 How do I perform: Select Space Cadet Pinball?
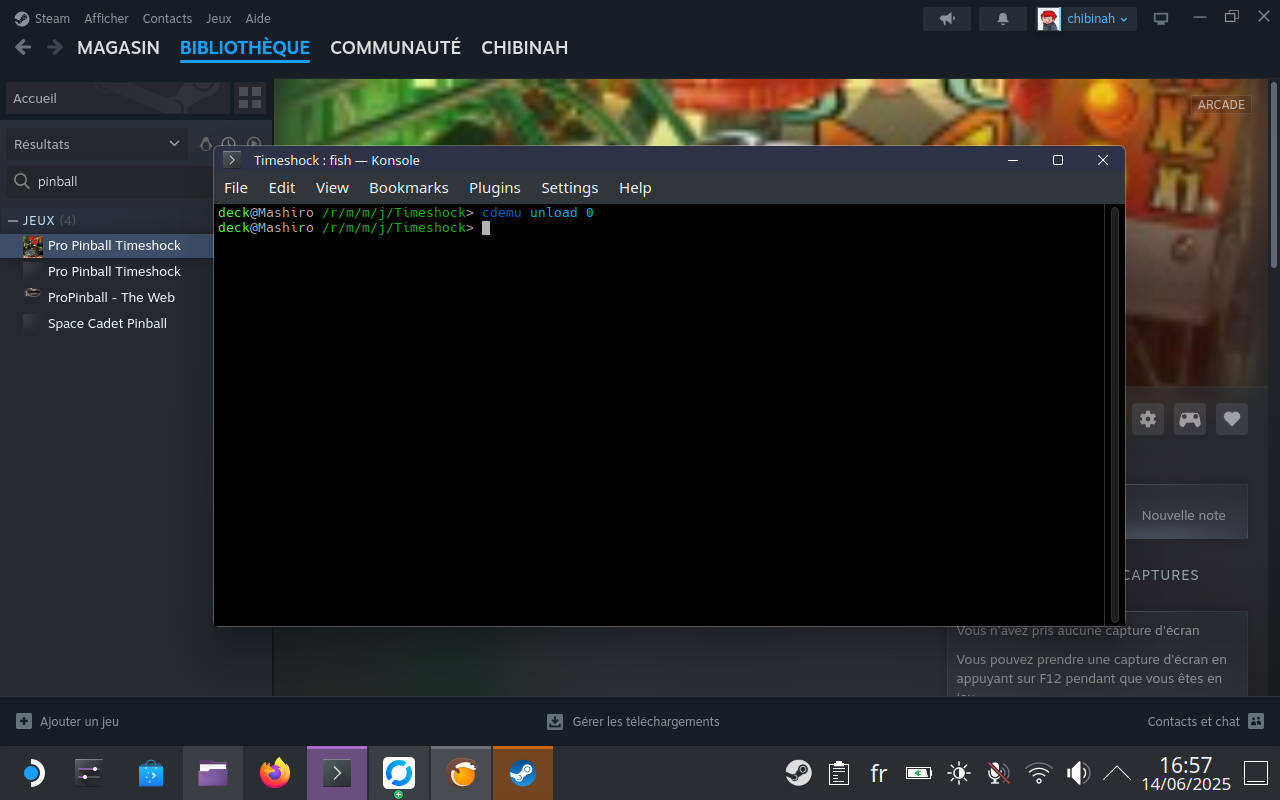click(x=107, y=323)
